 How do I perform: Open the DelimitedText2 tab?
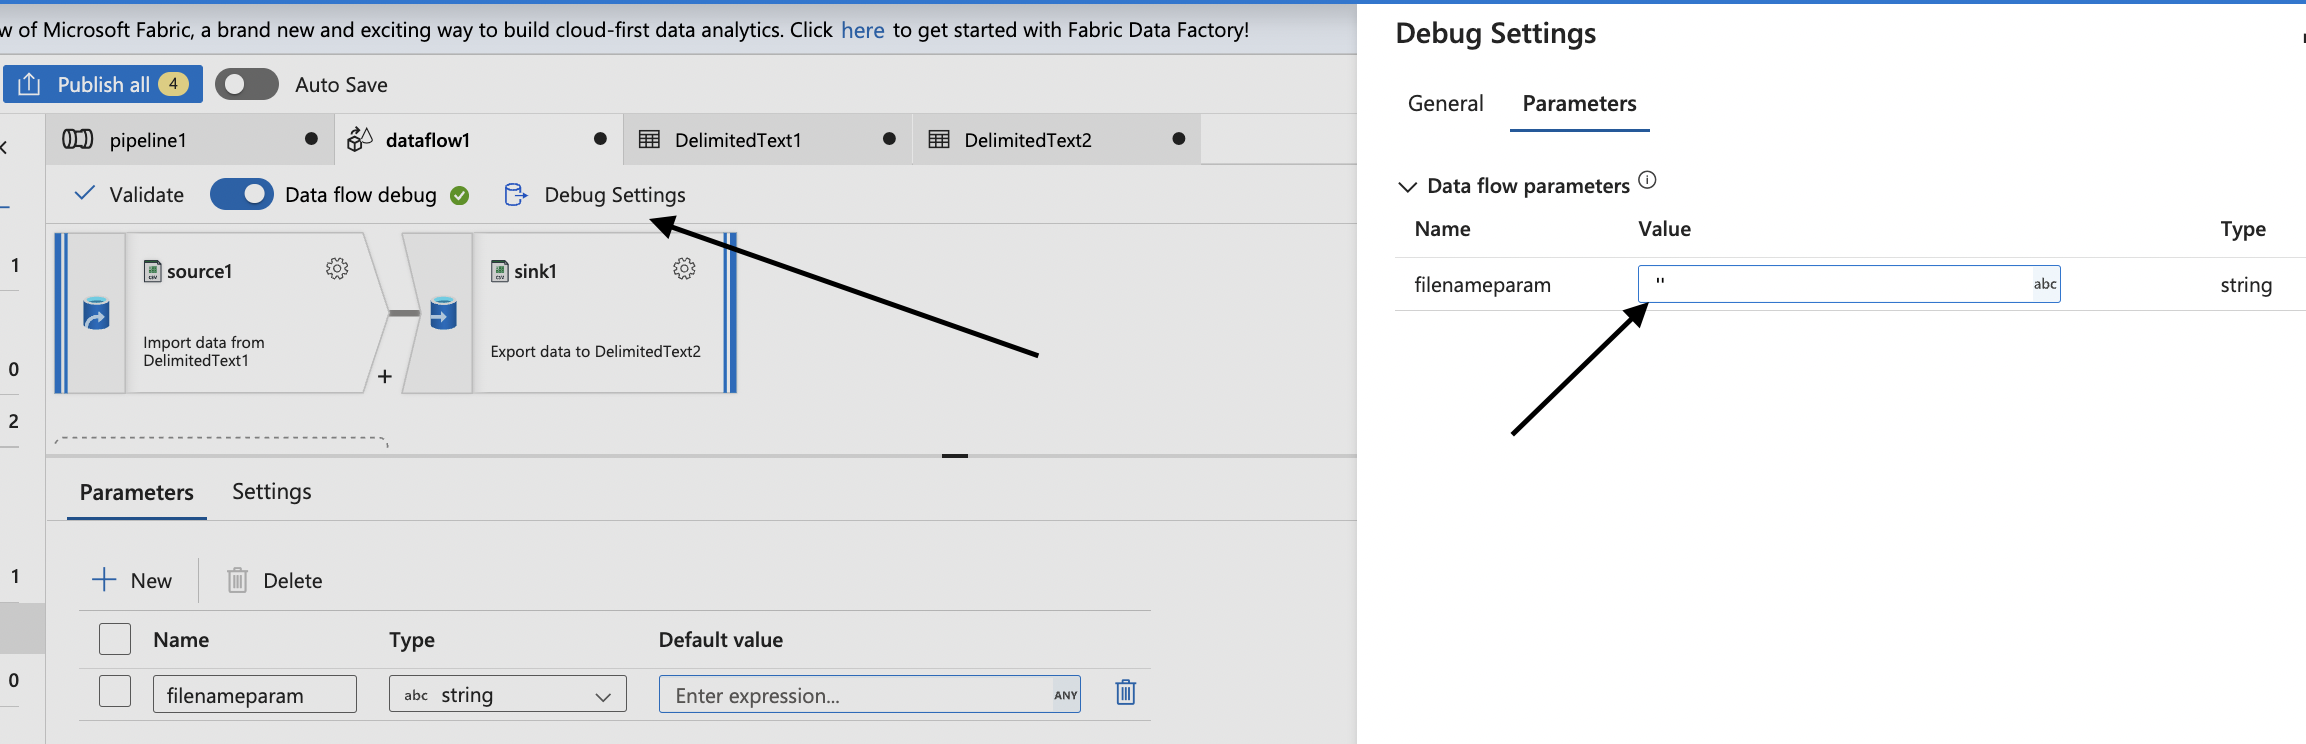pyautogui.click(x=1027, y=140)
